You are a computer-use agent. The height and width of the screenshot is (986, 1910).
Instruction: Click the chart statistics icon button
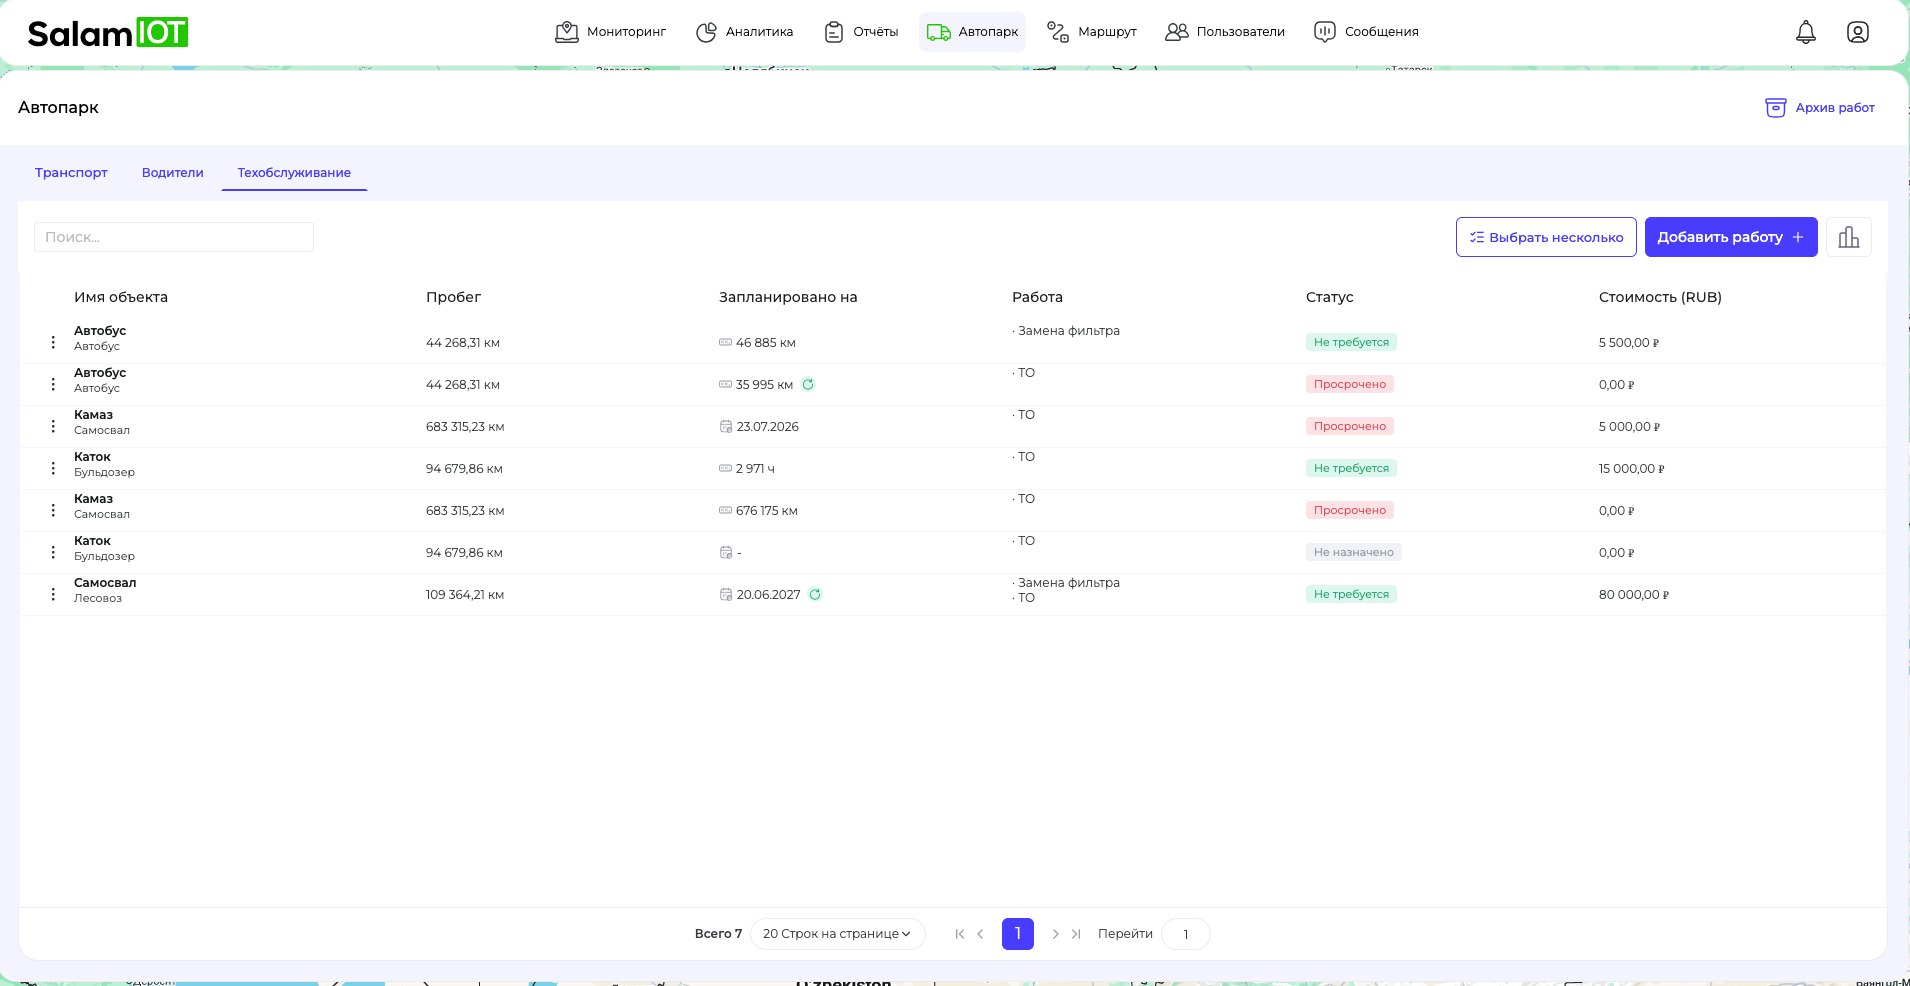pyautogui.click(x=1848, y=237)
